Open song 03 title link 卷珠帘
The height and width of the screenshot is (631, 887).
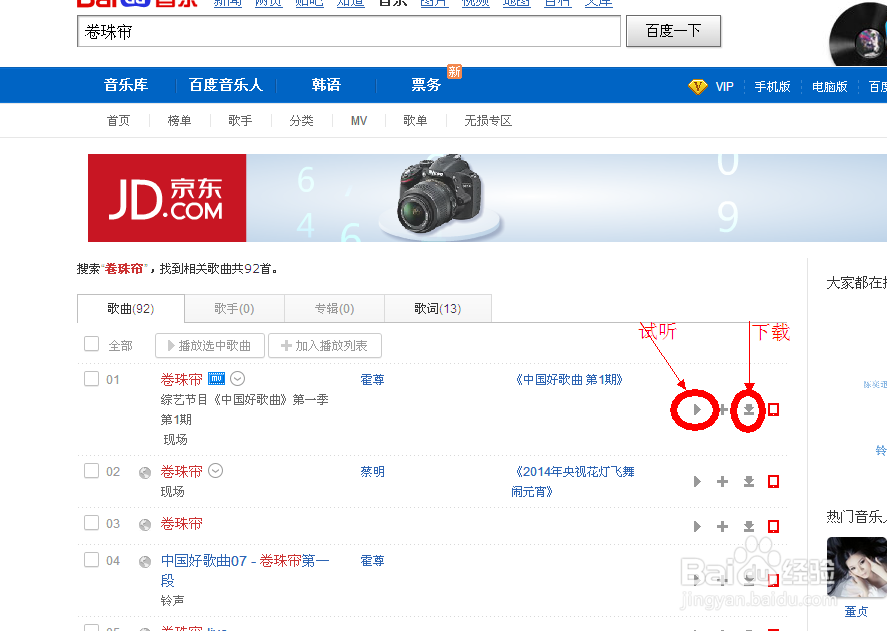pyautogui.click(x=182, y=523)
